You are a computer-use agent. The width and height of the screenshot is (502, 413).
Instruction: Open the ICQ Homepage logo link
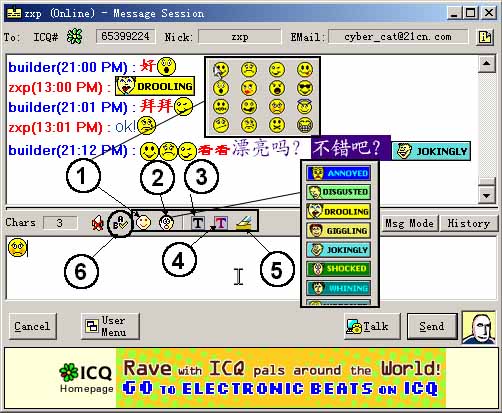pyautogui.click(x=86, y=378)
